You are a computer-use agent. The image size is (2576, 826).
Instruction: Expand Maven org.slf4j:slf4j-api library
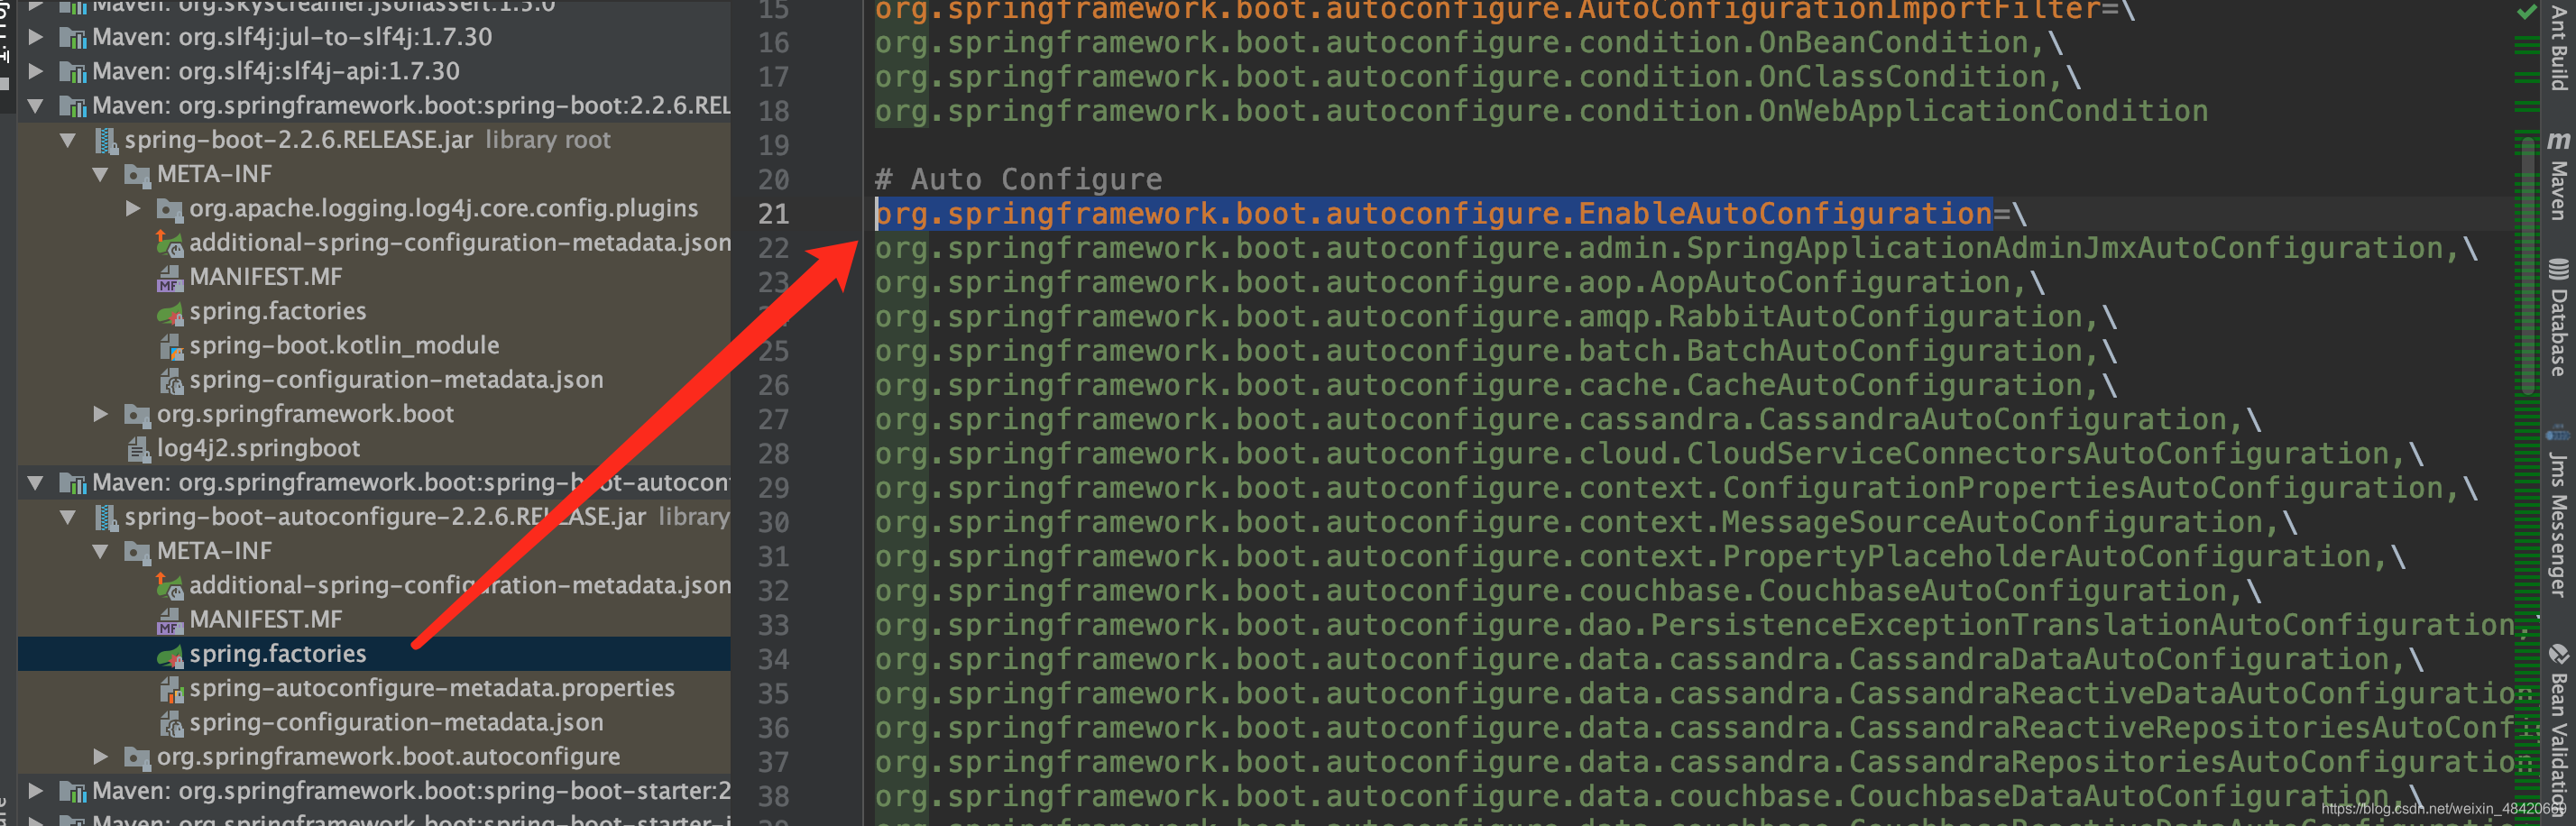click(x=37, y=71)
